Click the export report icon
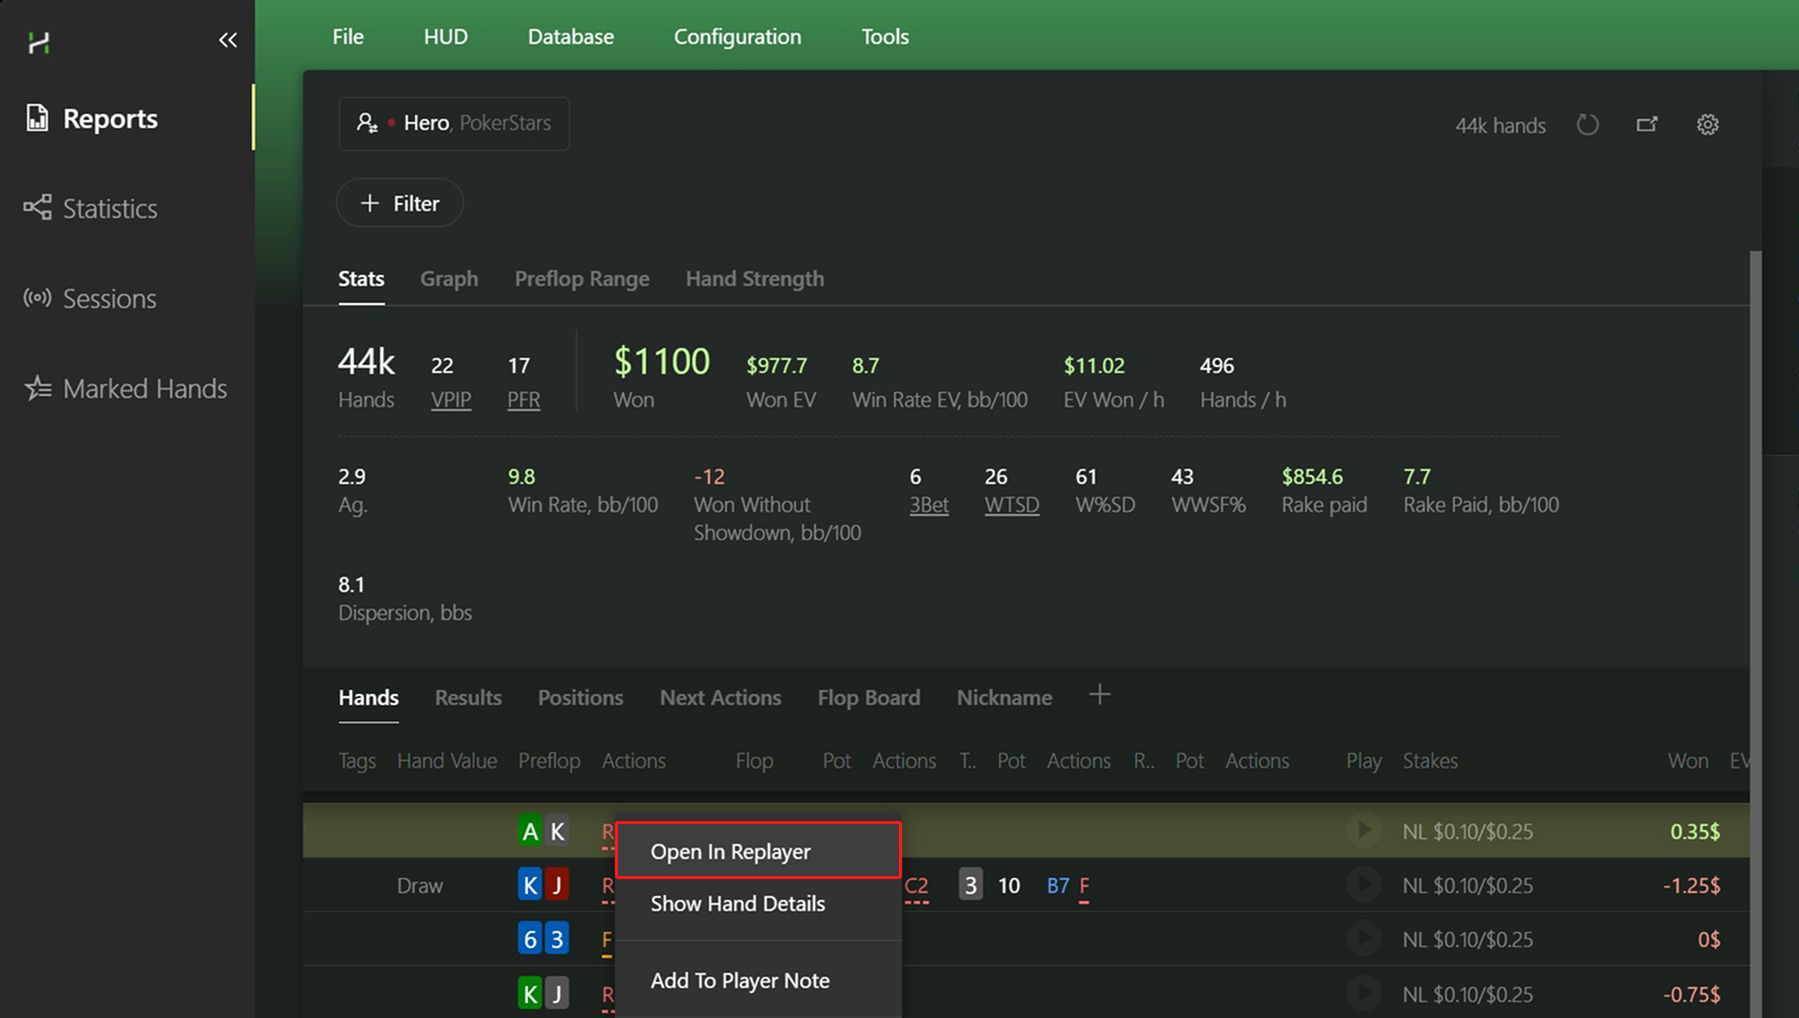This screenshot has width=1799, height=1018. (1646, 125)
